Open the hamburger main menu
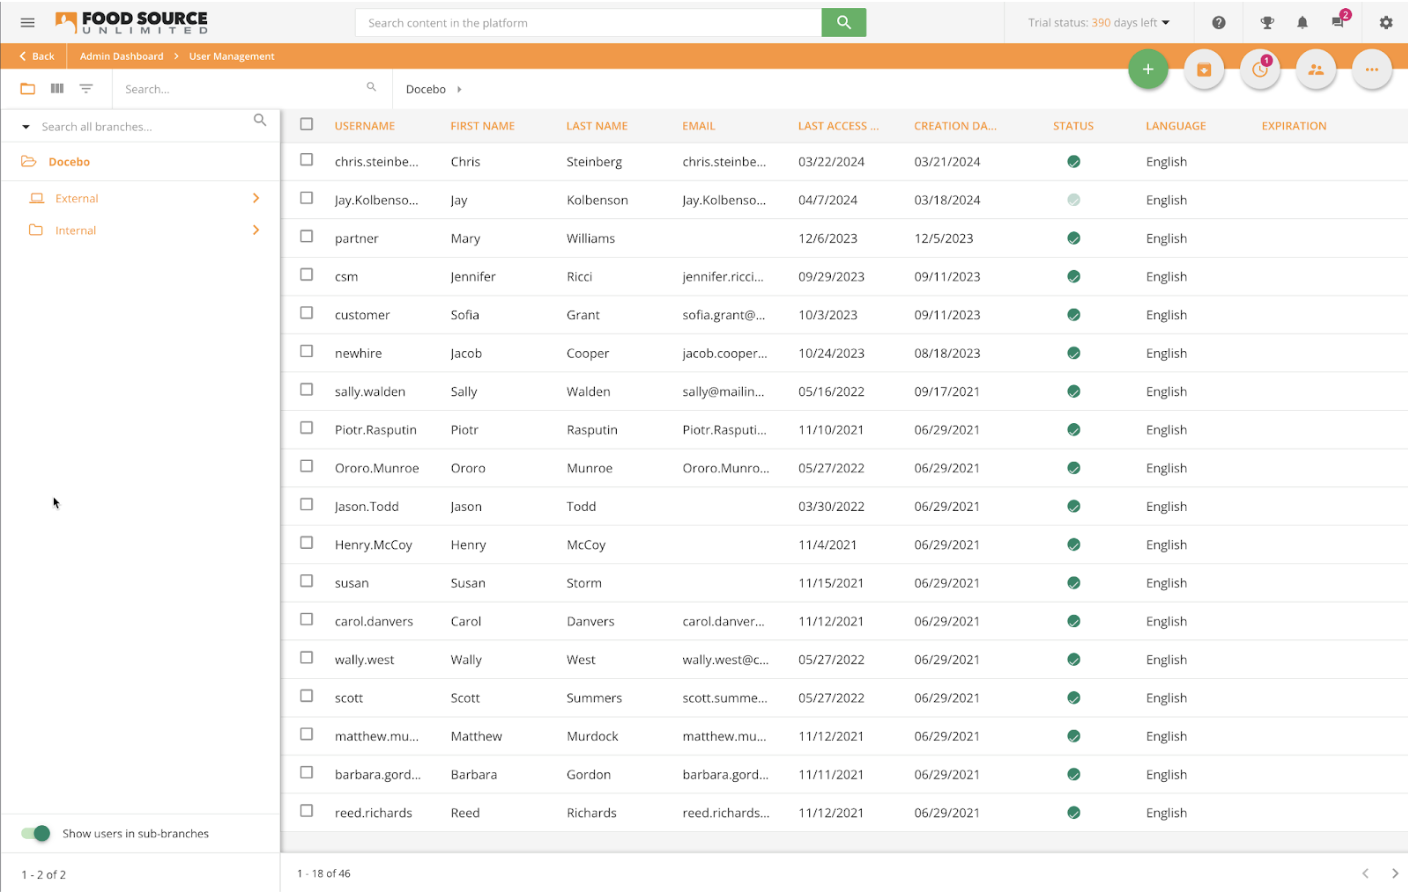Image resolution: width=1408 pixels, height=892 pixels. pyautogui.click(x=28, y=23)
